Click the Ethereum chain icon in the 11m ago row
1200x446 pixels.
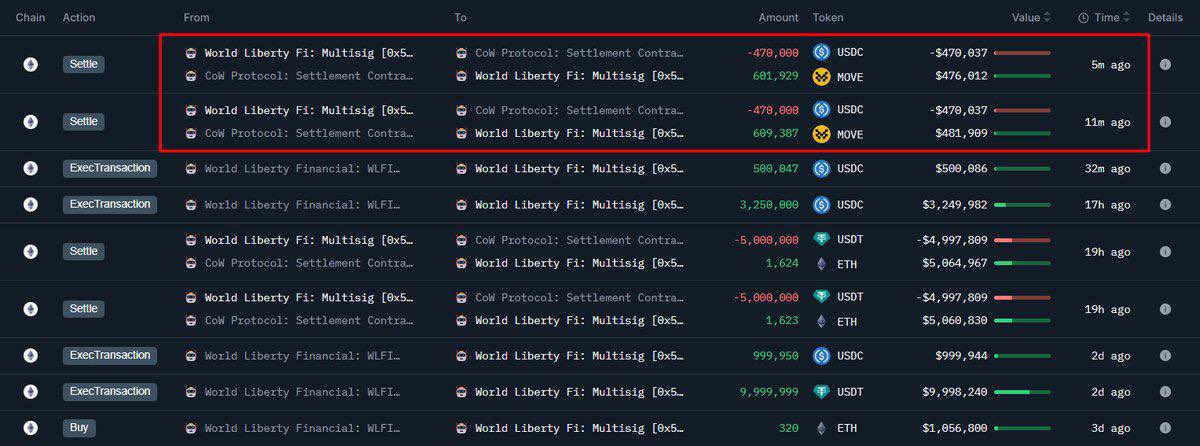(x=31, y=122)
